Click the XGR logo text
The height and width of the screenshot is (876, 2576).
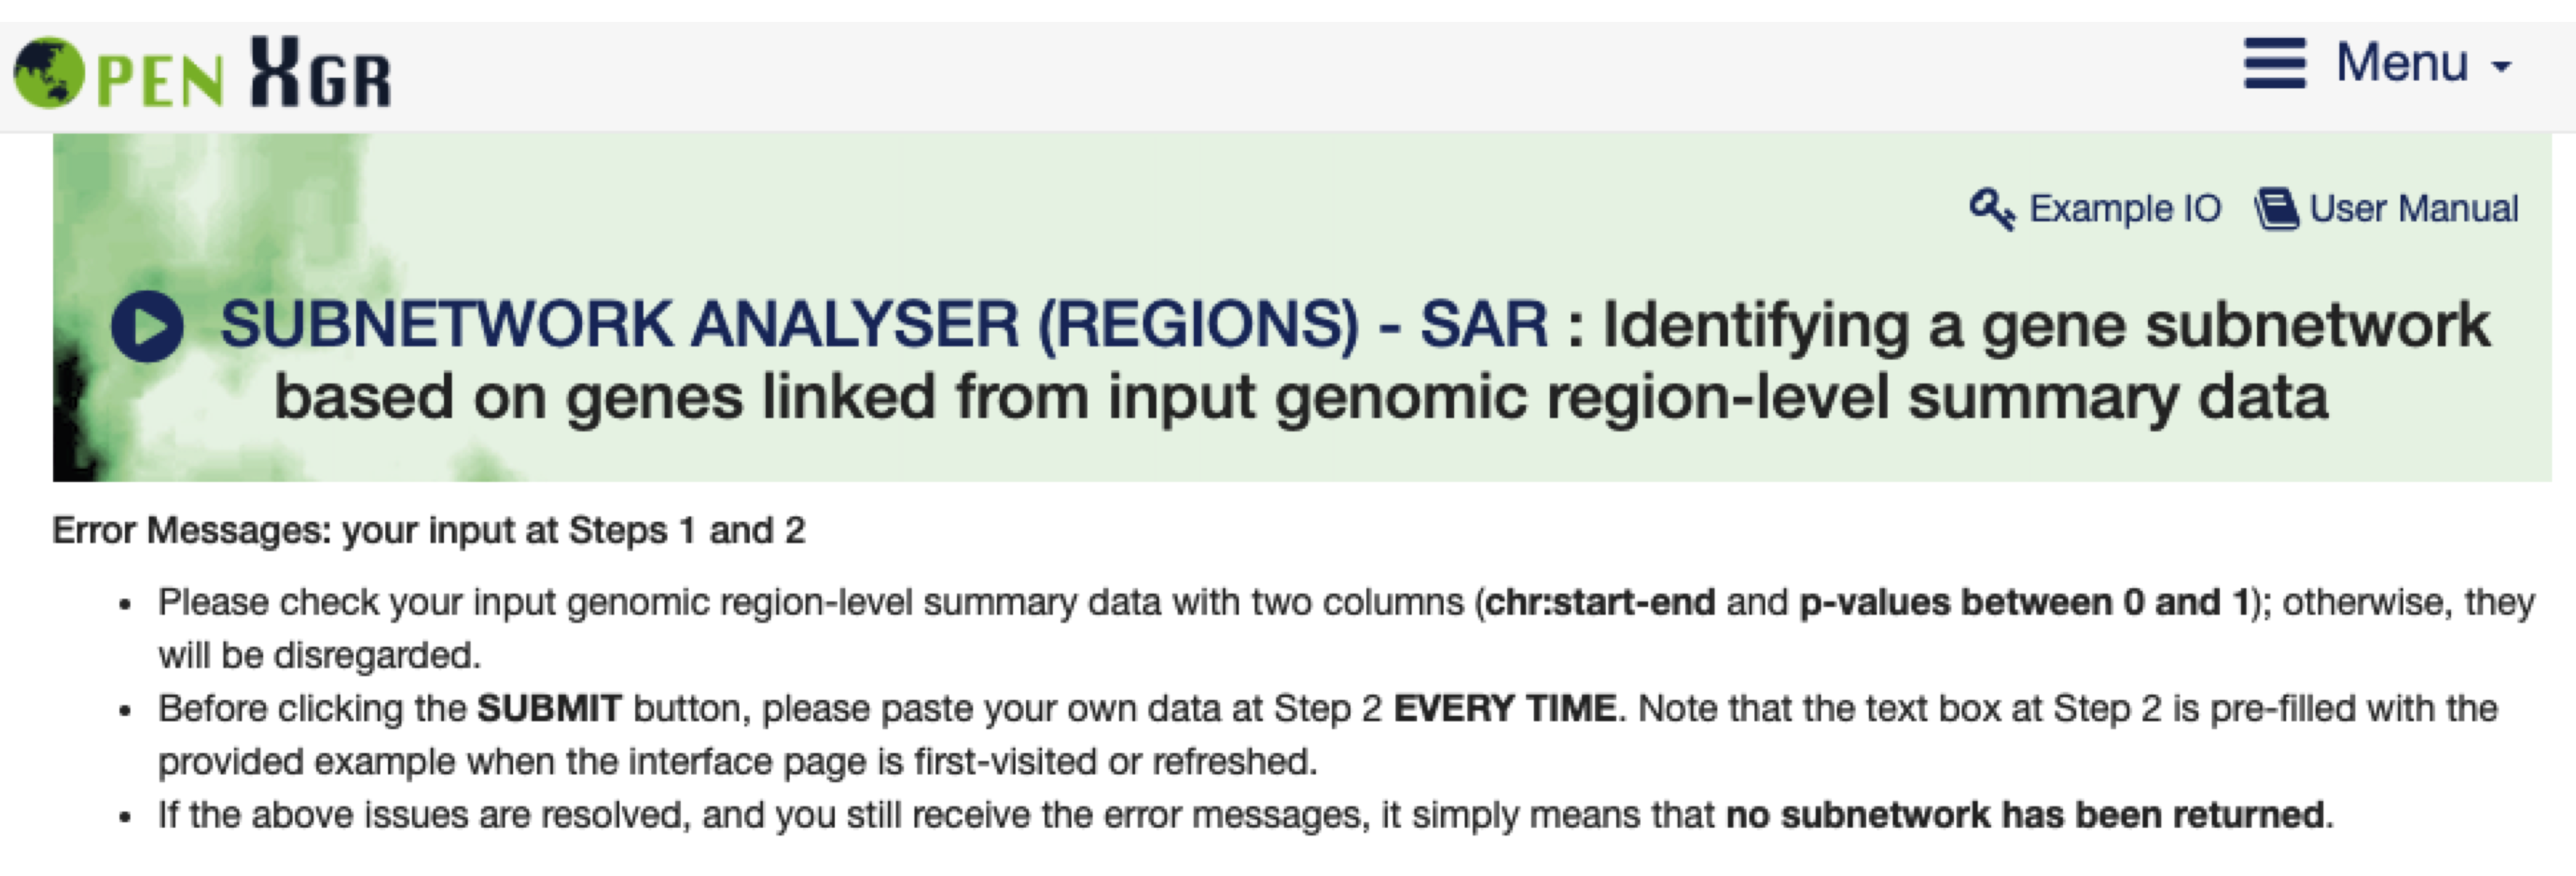pyautogui.click(x=320, y=74)
